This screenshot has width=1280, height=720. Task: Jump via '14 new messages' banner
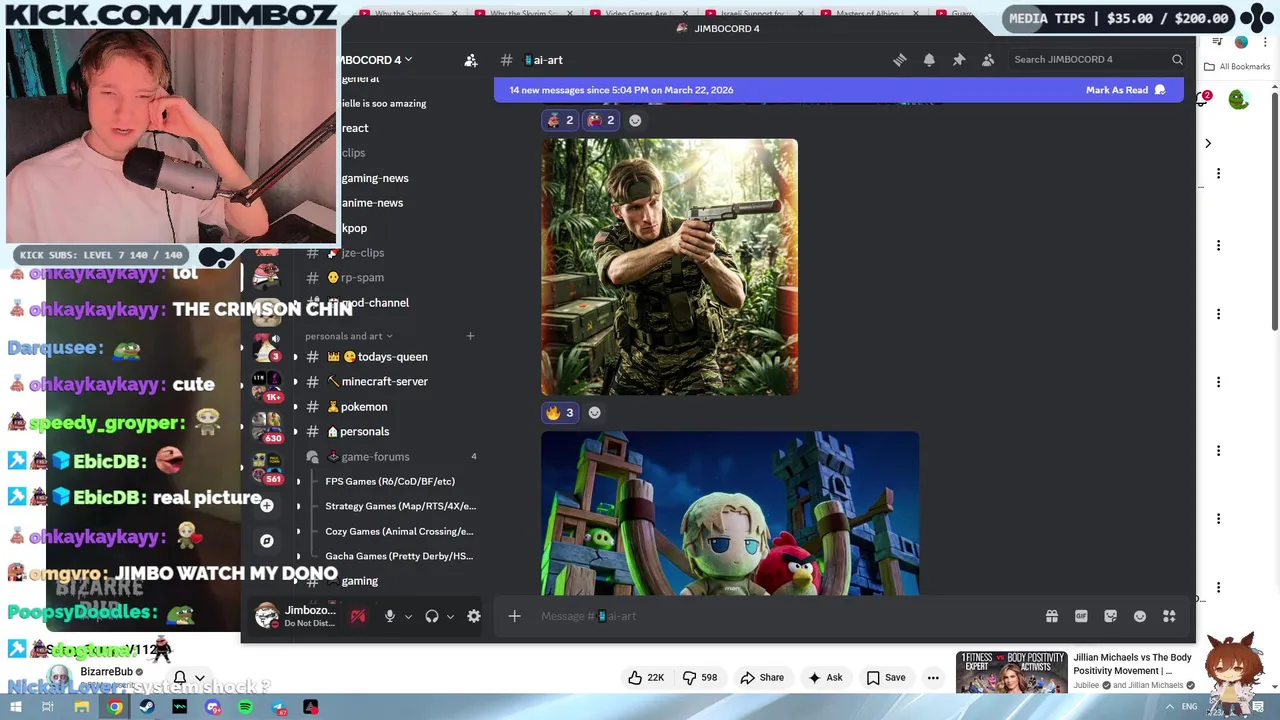point(621,90)
